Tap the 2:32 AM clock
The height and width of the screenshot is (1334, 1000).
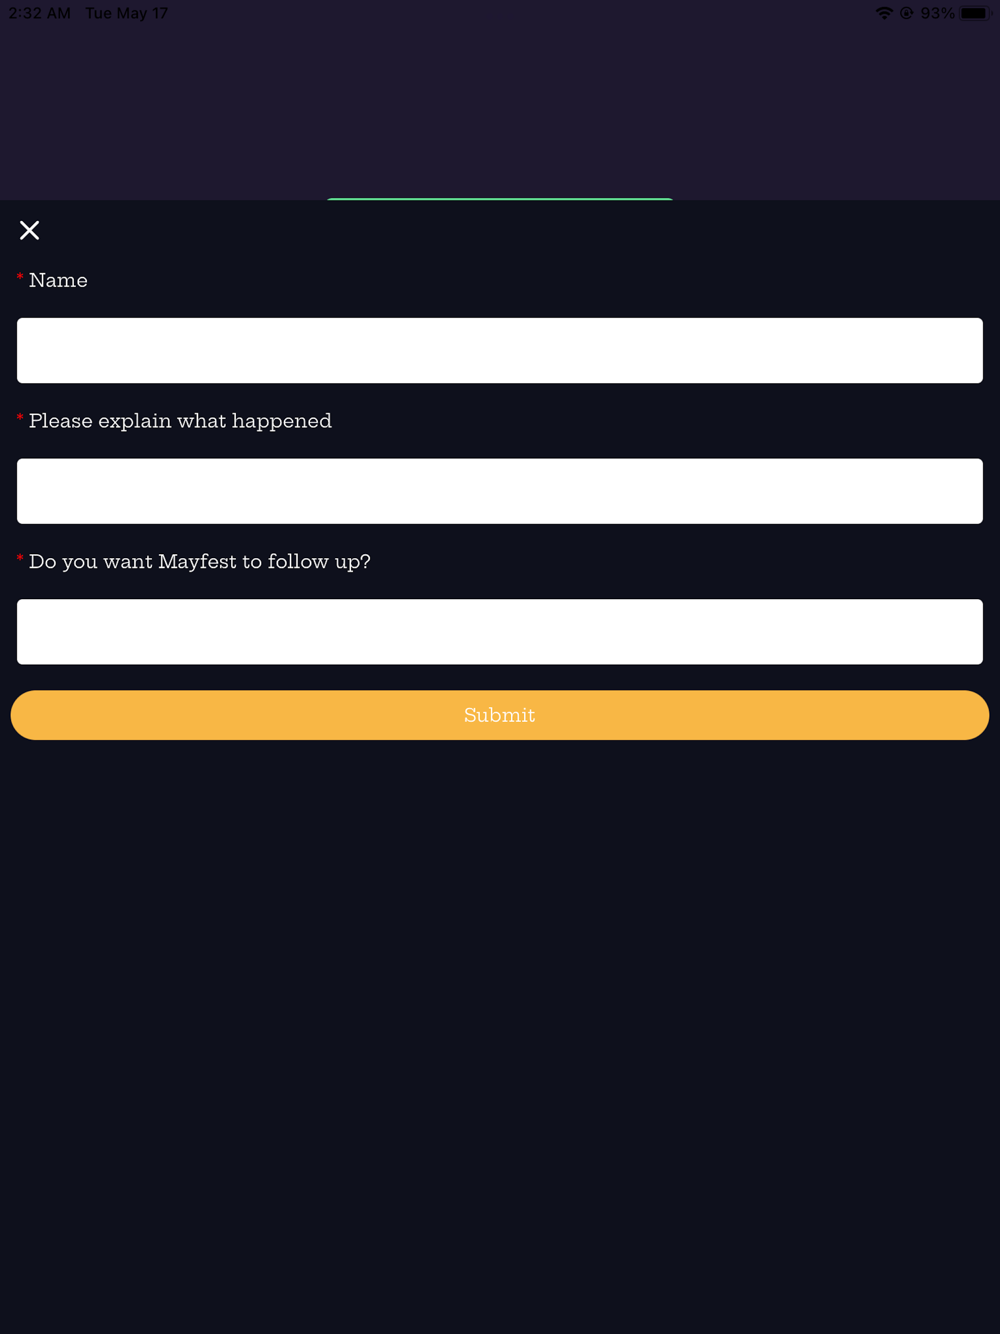(40, 13)
